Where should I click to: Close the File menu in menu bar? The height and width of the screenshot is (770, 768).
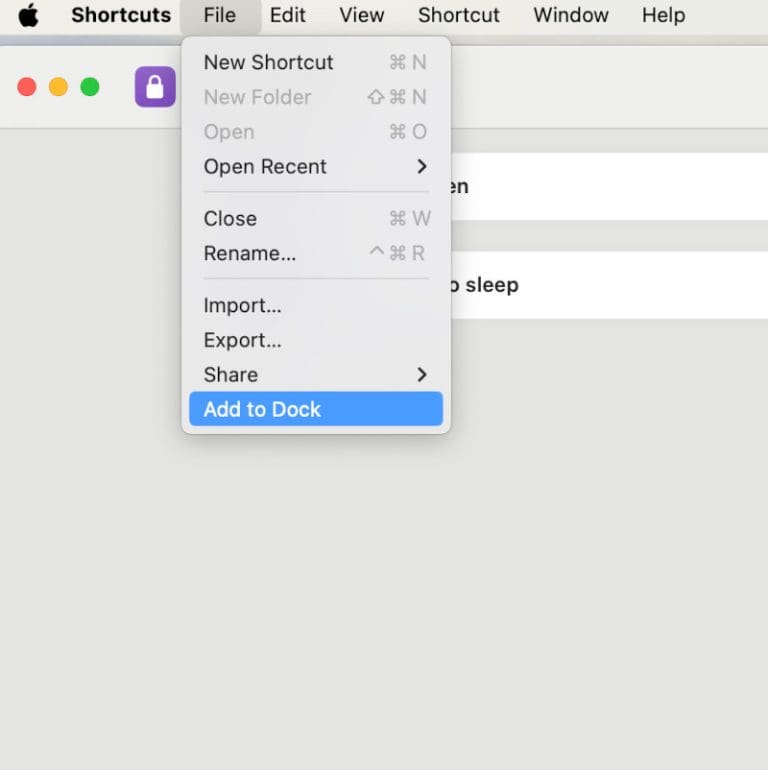coord(220,15)
